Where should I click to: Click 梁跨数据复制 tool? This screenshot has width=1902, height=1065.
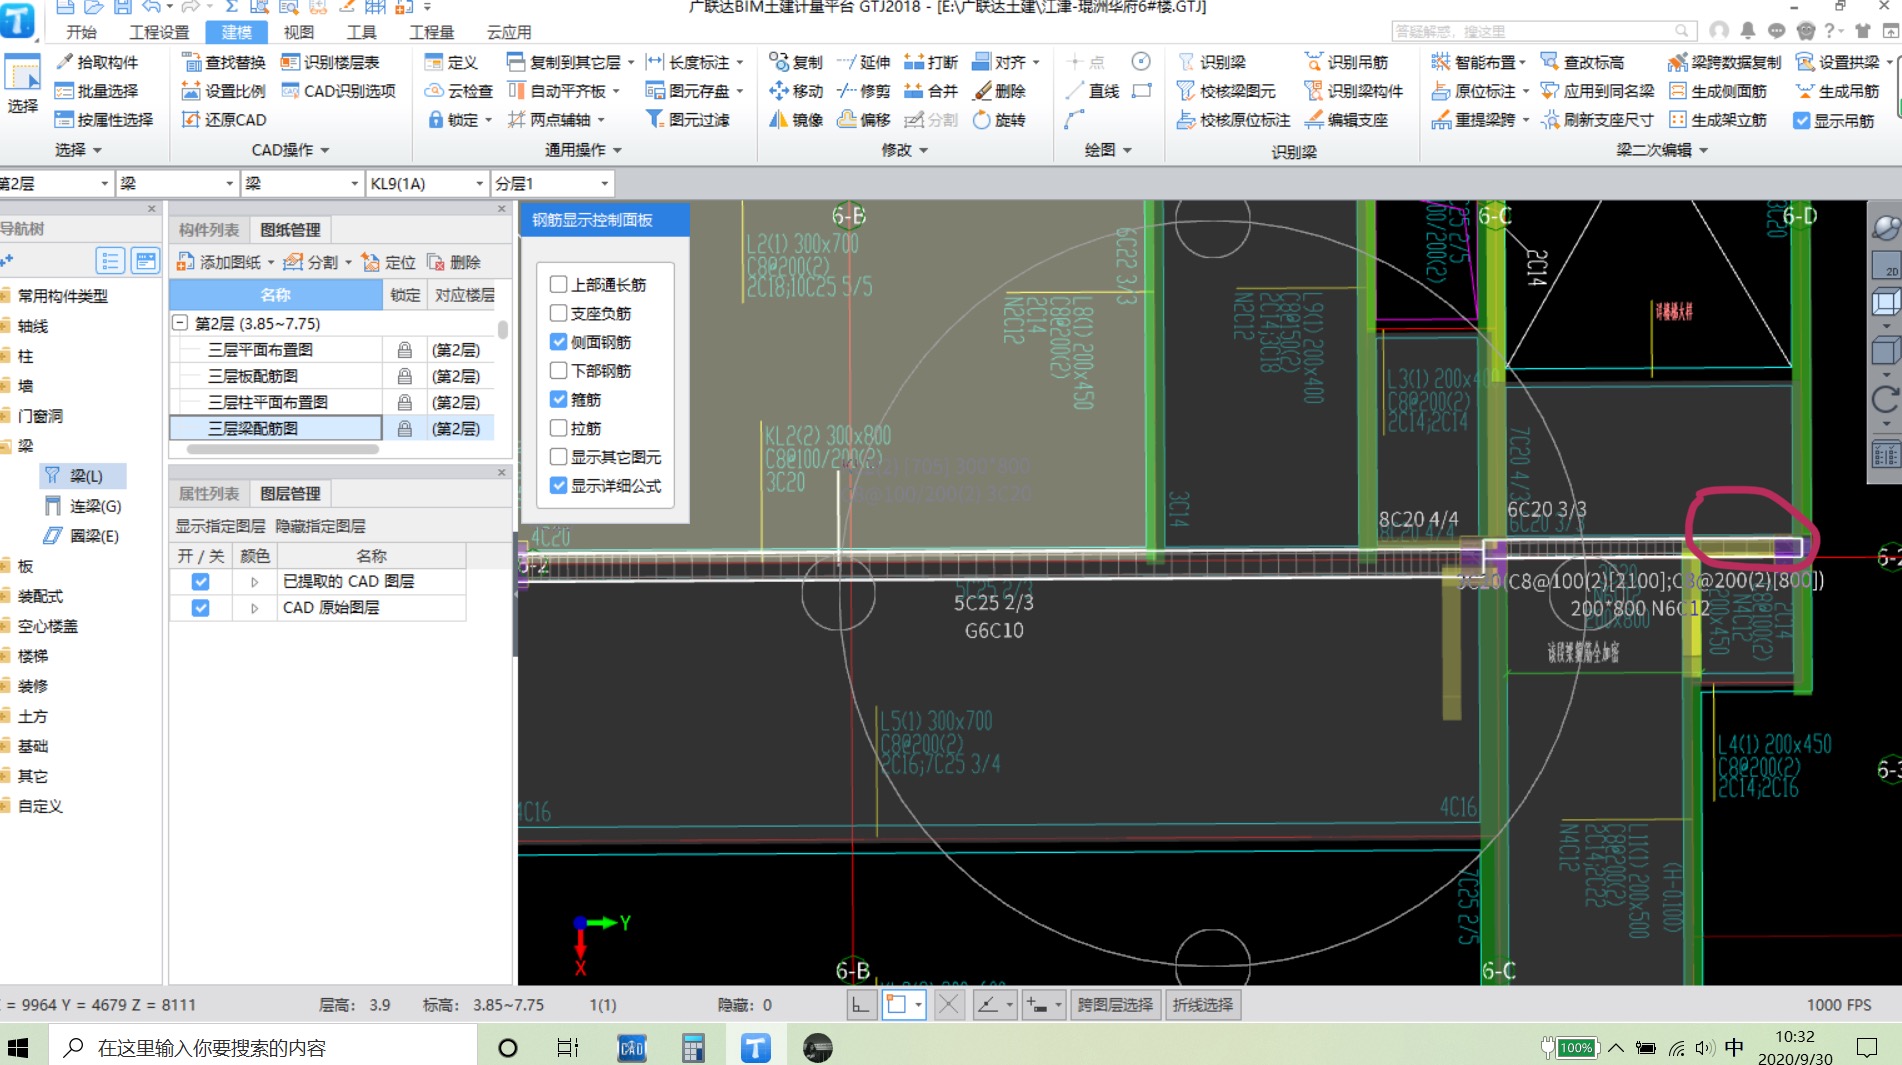(x=1724, y=62)
